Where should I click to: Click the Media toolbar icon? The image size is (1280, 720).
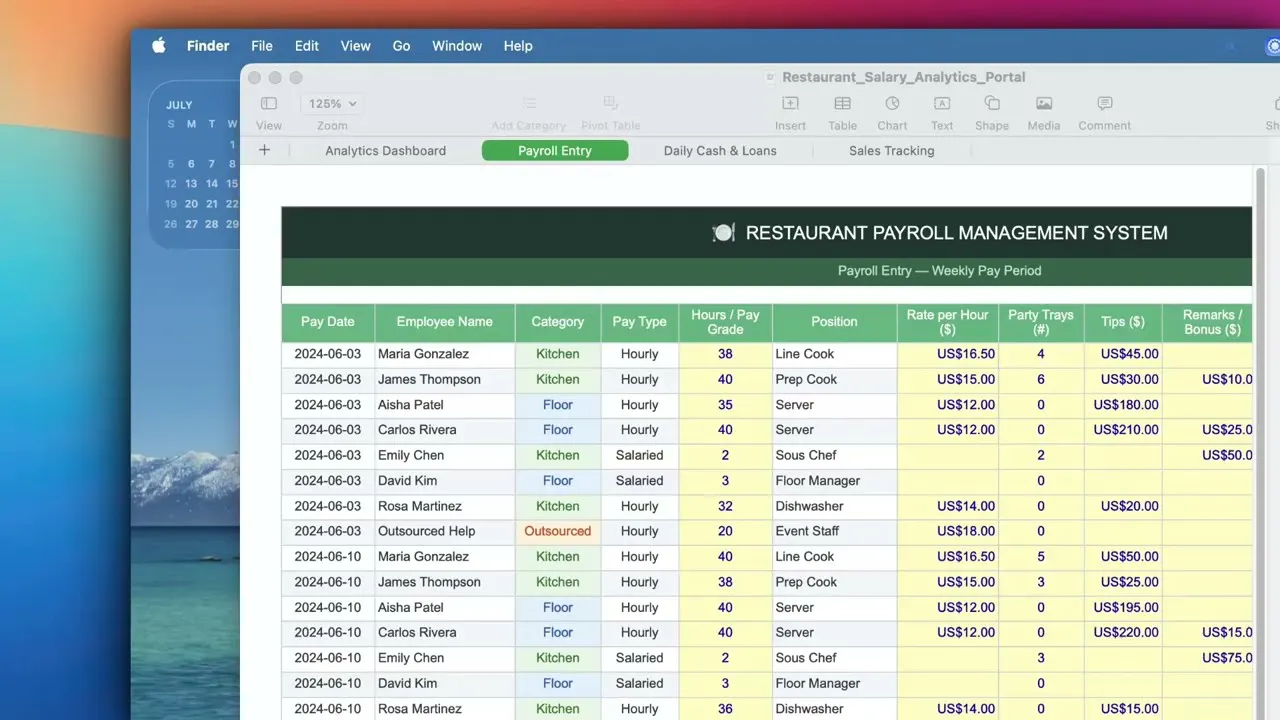pyautogui.click(x=1044, y=103)
